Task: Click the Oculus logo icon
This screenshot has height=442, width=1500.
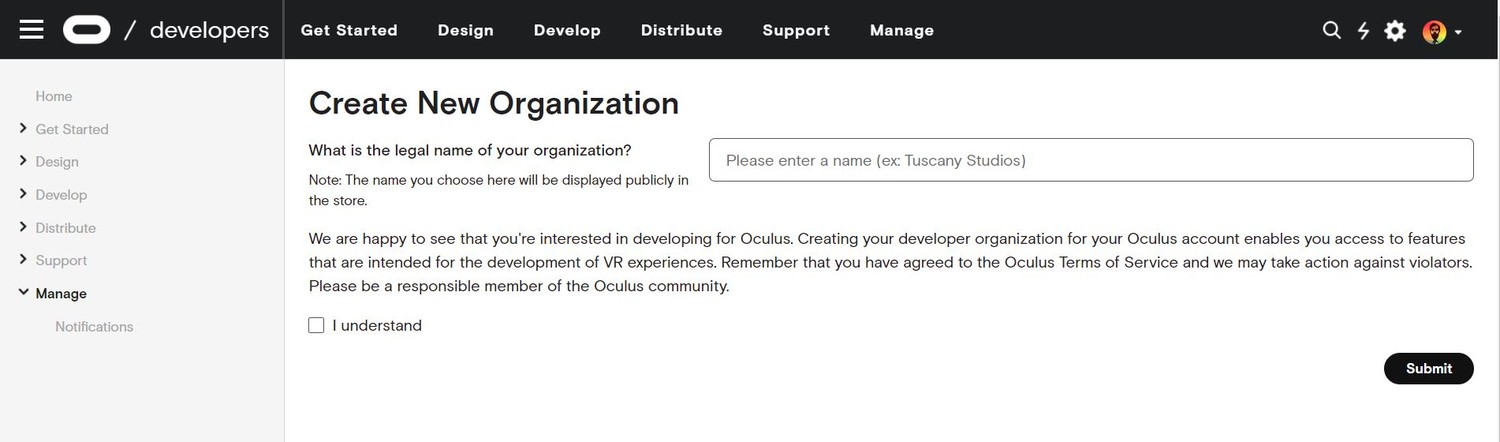Action: [87, 30]
